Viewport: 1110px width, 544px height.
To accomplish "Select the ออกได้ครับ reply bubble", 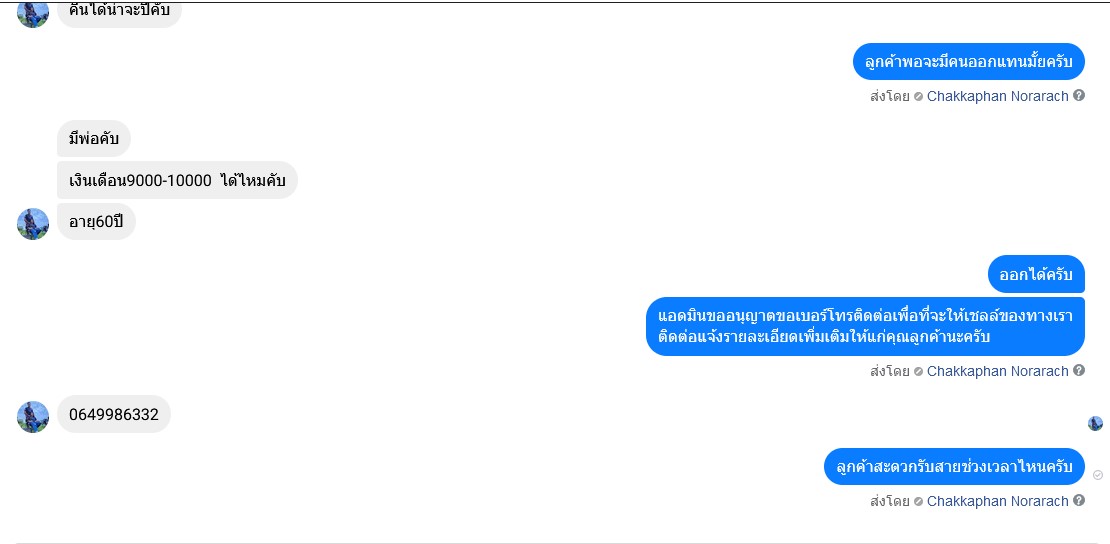I will tap(1036, 274).
